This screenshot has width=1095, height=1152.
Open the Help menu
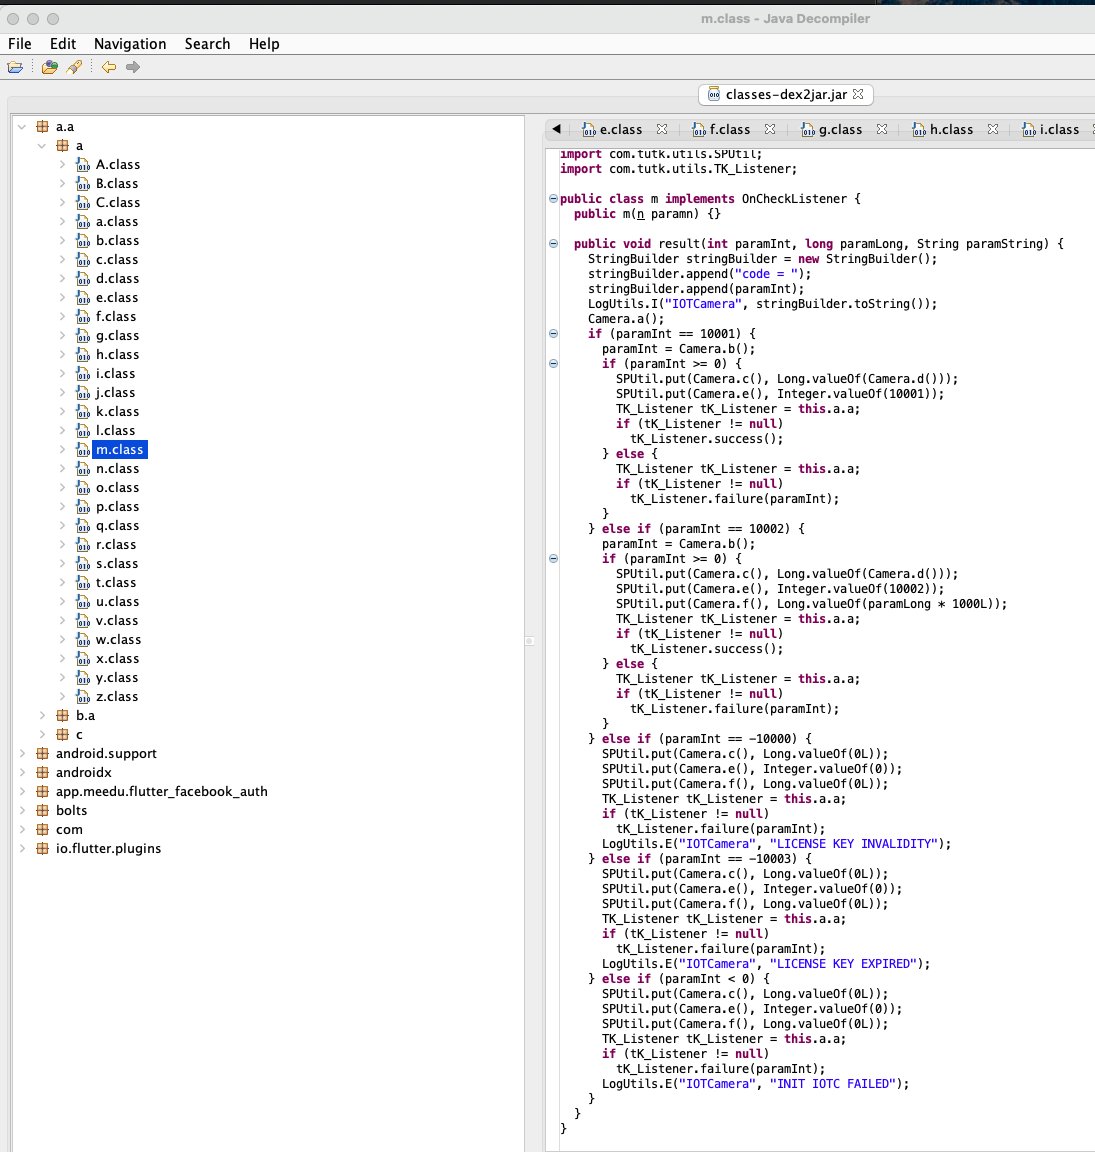click(264, 44)
